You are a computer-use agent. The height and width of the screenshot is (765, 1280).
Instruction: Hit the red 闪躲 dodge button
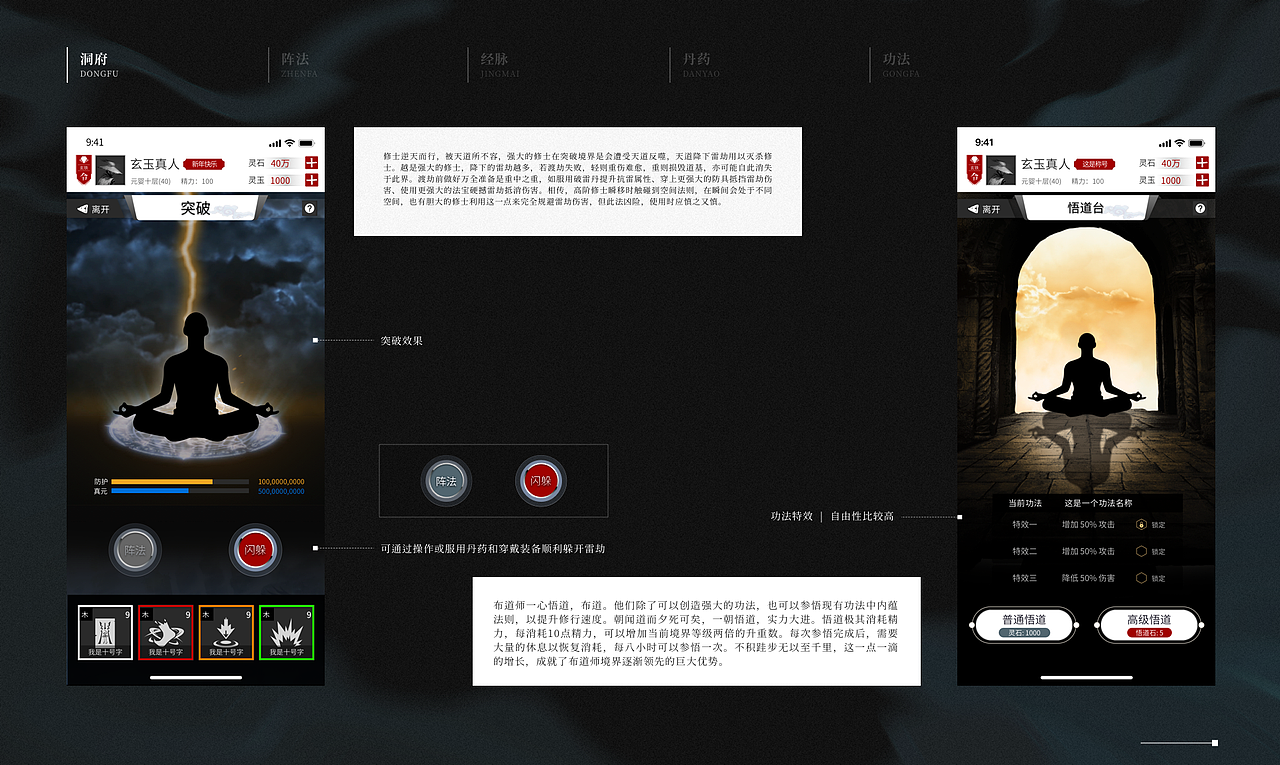255,550
